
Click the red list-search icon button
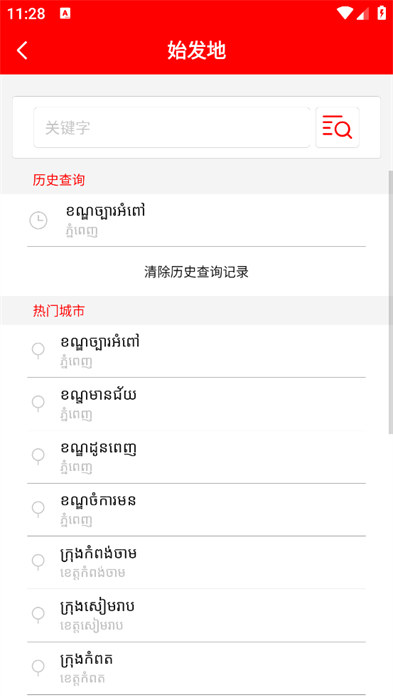point(337,127)
